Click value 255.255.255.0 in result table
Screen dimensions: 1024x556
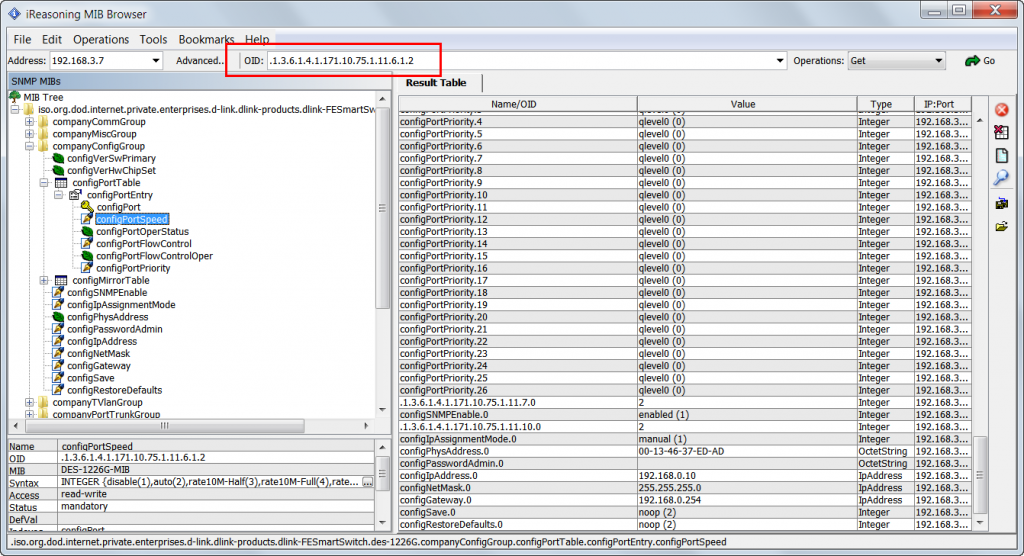coord(670,488)
